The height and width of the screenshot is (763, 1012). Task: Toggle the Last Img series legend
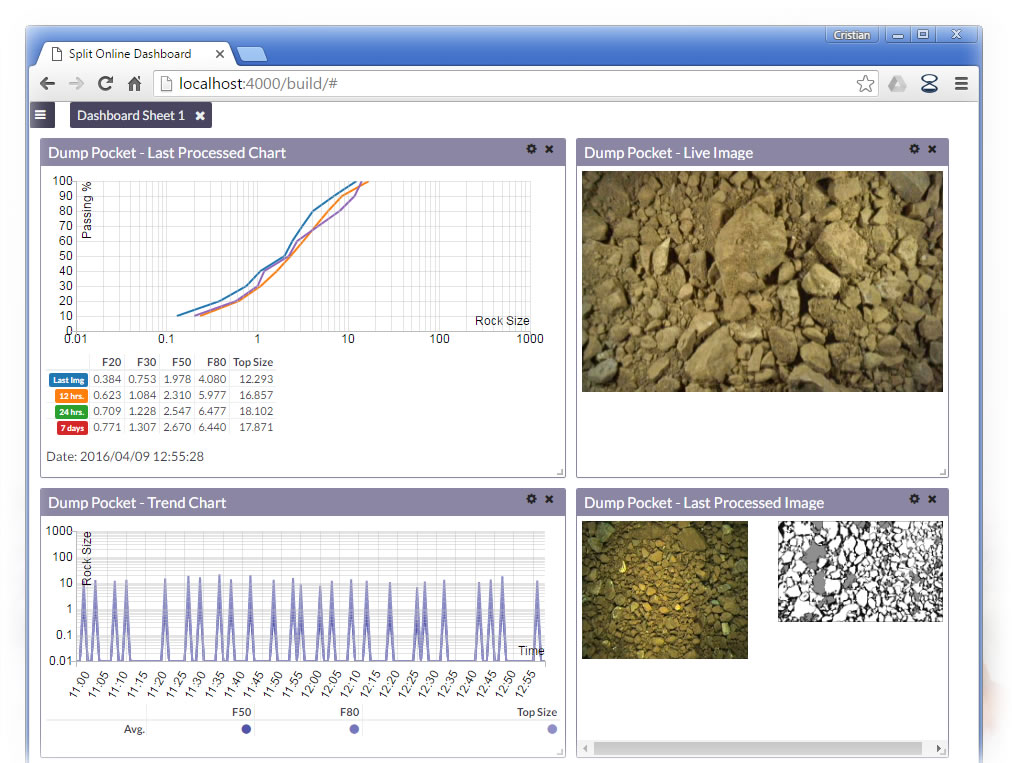[x=68, y=380]
